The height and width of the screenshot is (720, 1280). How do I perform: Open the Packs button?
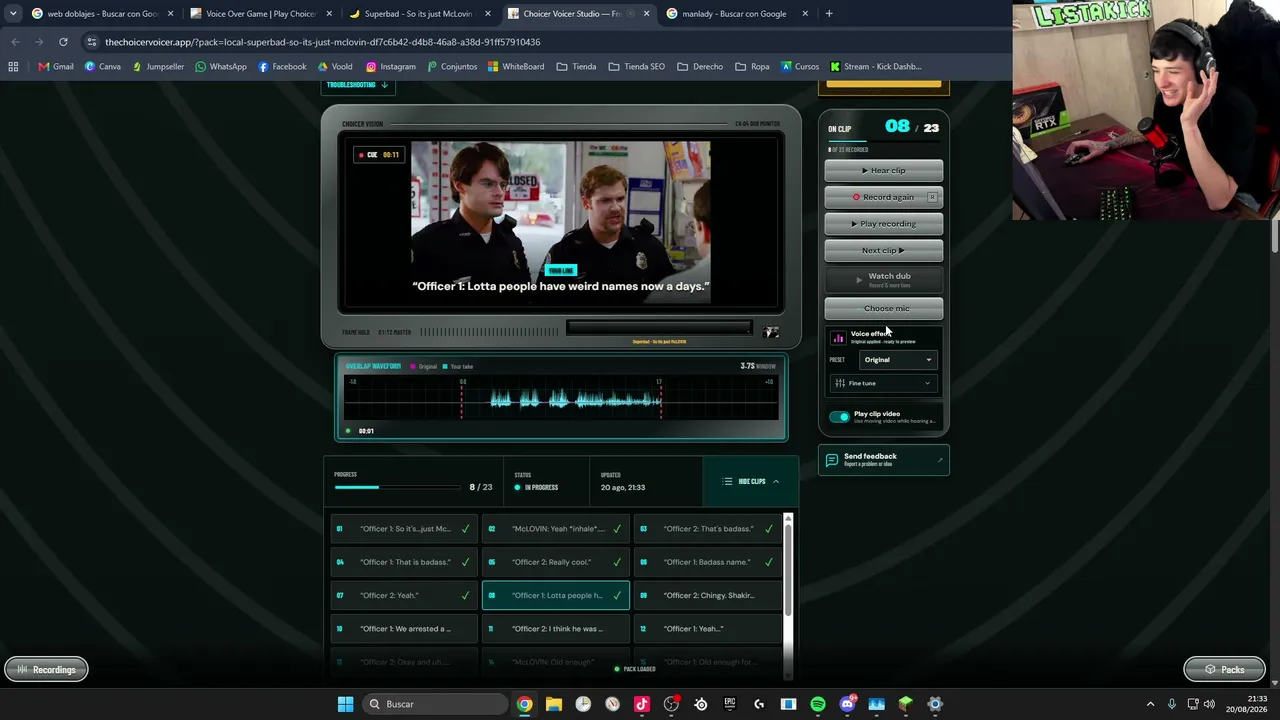(1225, 670)
